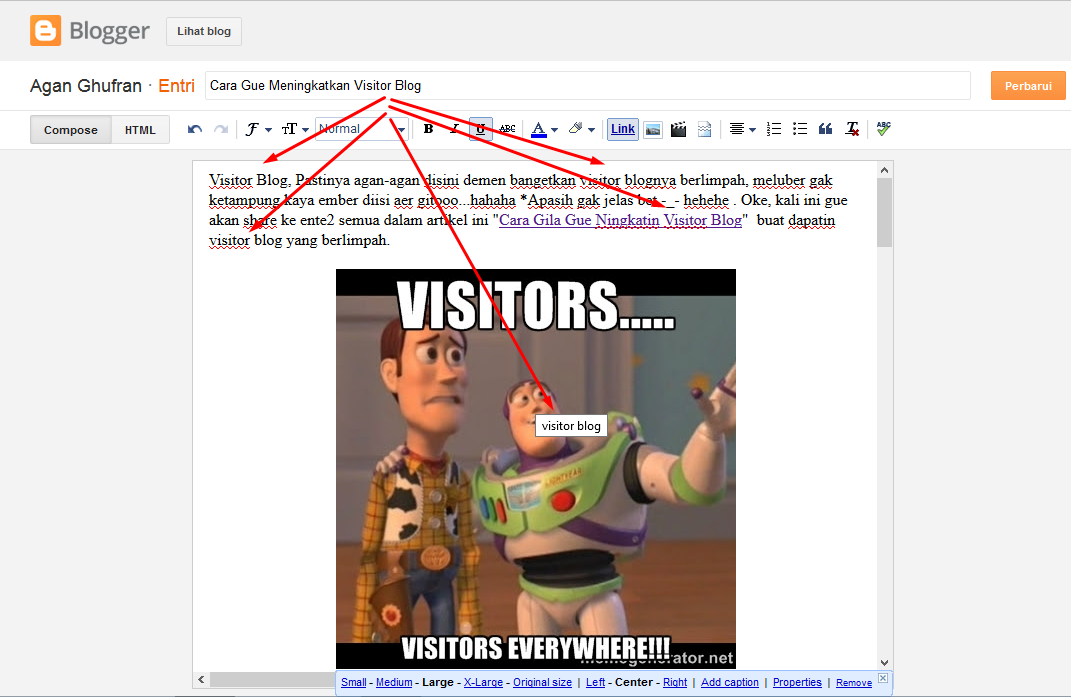Insert a jump break
Screen dimensions: 1071x697
click(704, 129)
